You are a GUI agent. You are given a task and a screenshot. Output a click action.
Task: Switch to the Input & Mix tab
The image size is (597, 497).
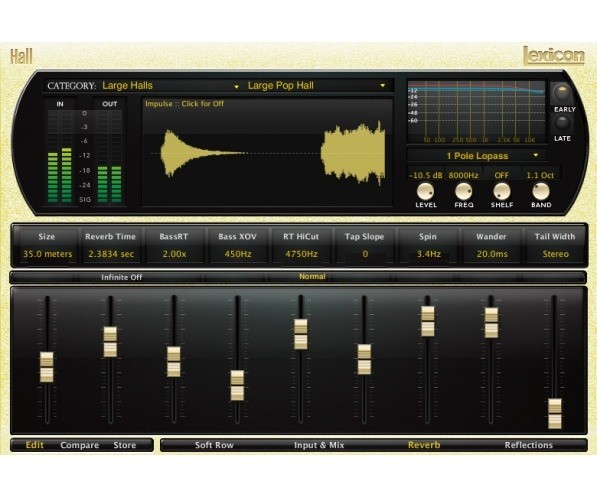319,445
